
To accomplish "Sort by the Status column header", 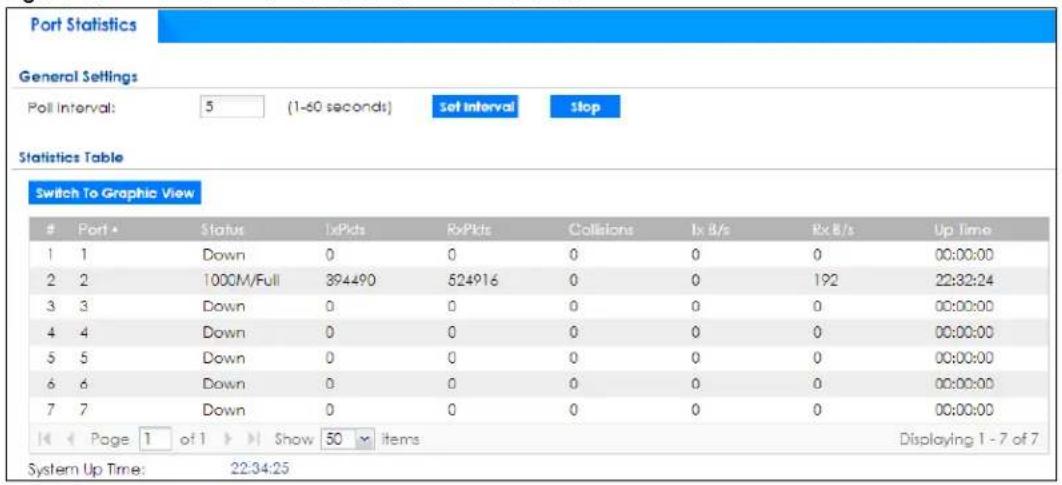I will coord(222,230).
